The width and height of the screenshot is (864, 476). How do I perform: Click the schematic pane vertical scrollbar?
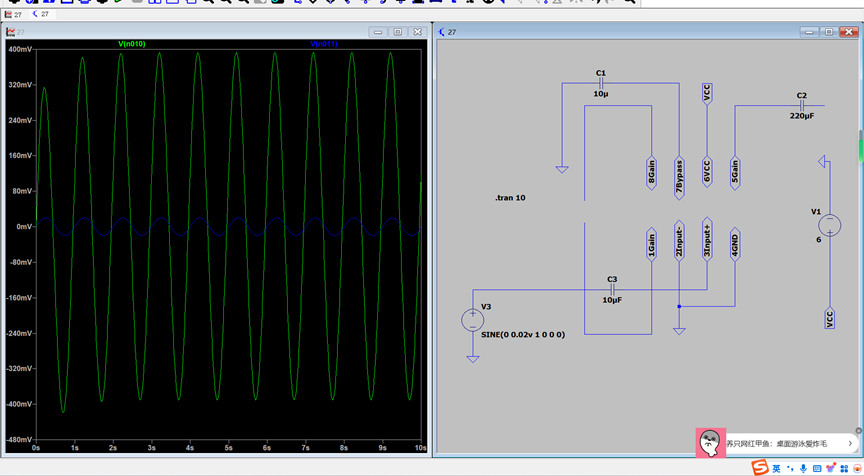[x=859, y=145]
